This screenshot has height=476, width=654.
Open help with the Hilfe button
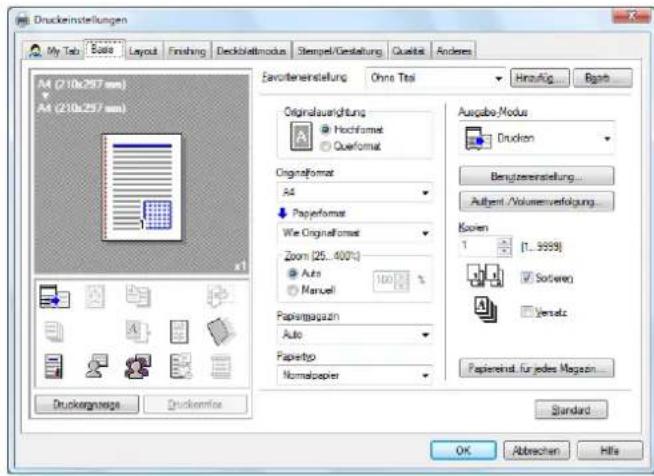click(x=610, y=451)
